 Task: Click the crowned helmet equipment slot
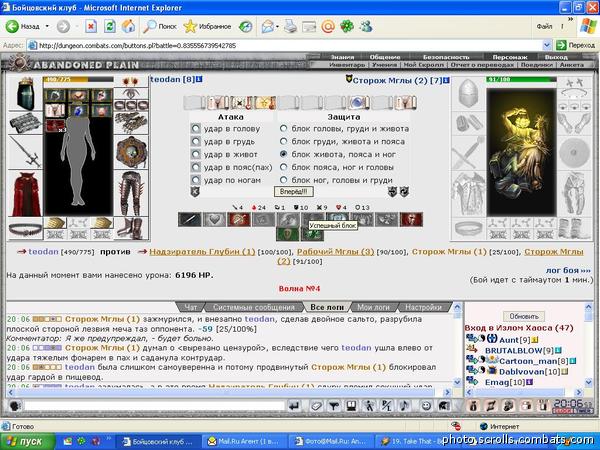[x=25, y=94]
